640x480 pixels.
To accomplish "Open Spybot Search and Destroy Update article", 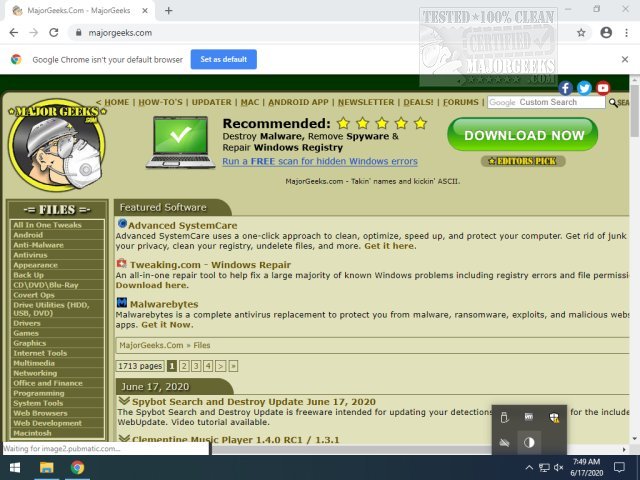I will click(253, 402).
